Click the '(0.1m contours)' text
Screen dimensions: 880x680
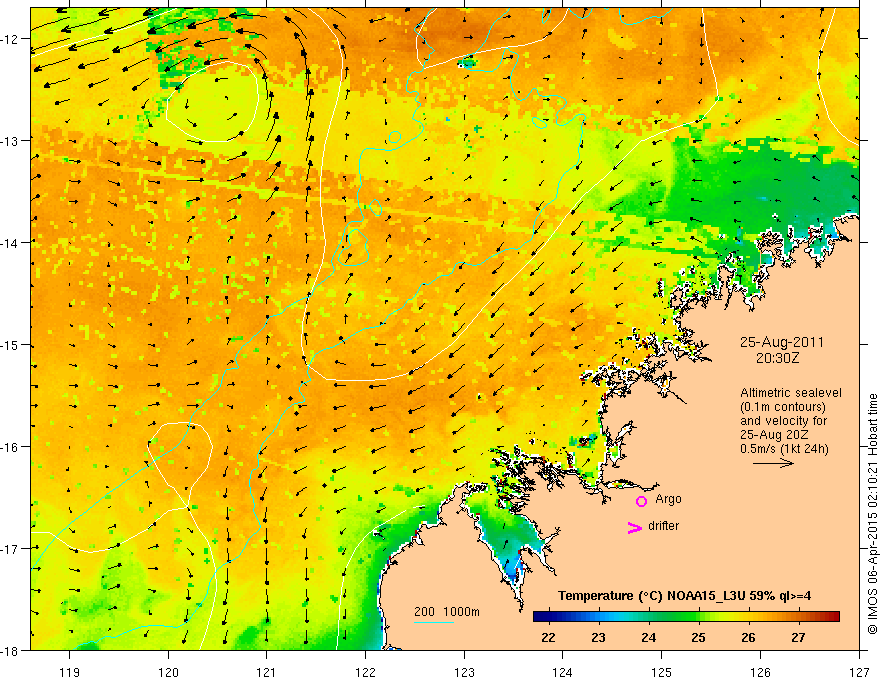pyautogui.click(x=783, y=407)
